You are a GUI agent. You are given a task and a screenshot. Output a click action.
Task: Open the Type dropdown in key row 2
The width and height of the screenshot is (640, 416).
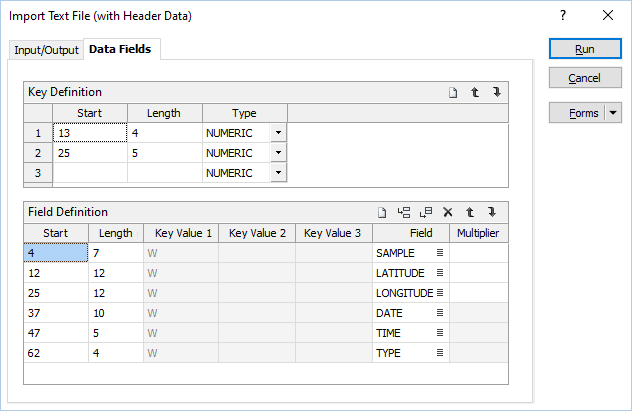(x=278, y=153)
